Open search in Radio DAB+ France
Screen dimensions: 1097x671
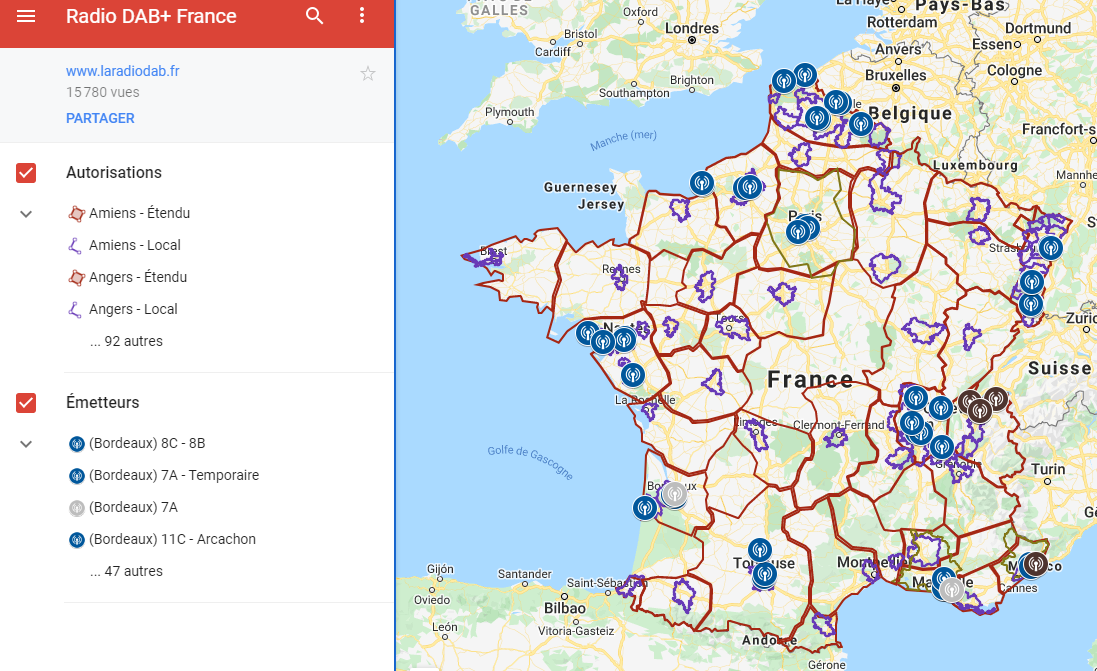(315, 15)
